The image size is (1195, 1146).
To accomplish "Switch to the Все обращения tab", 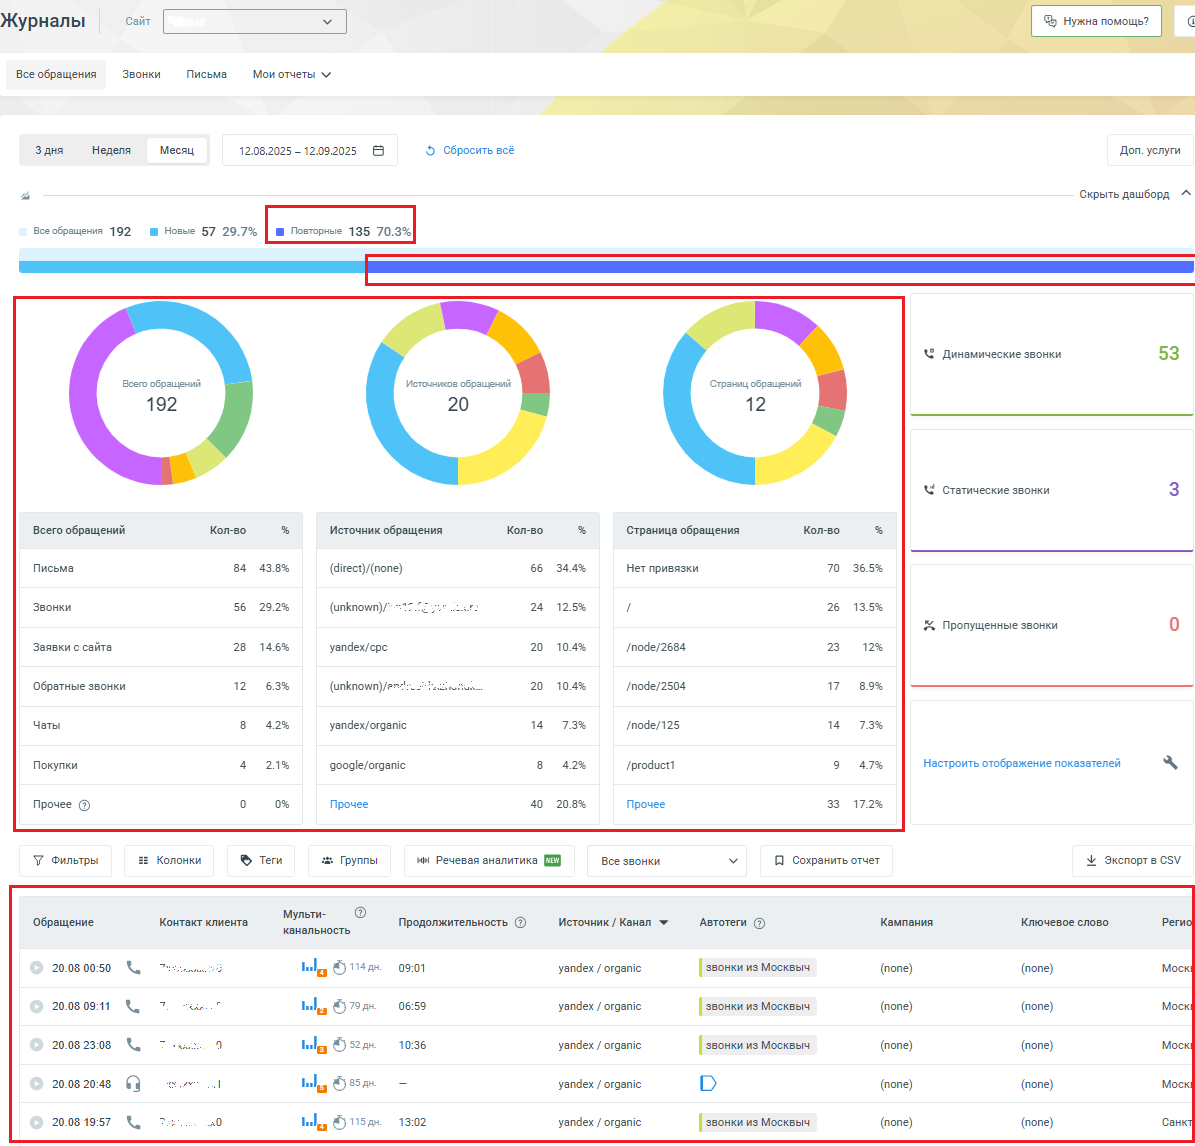I will tap(56, 75).
